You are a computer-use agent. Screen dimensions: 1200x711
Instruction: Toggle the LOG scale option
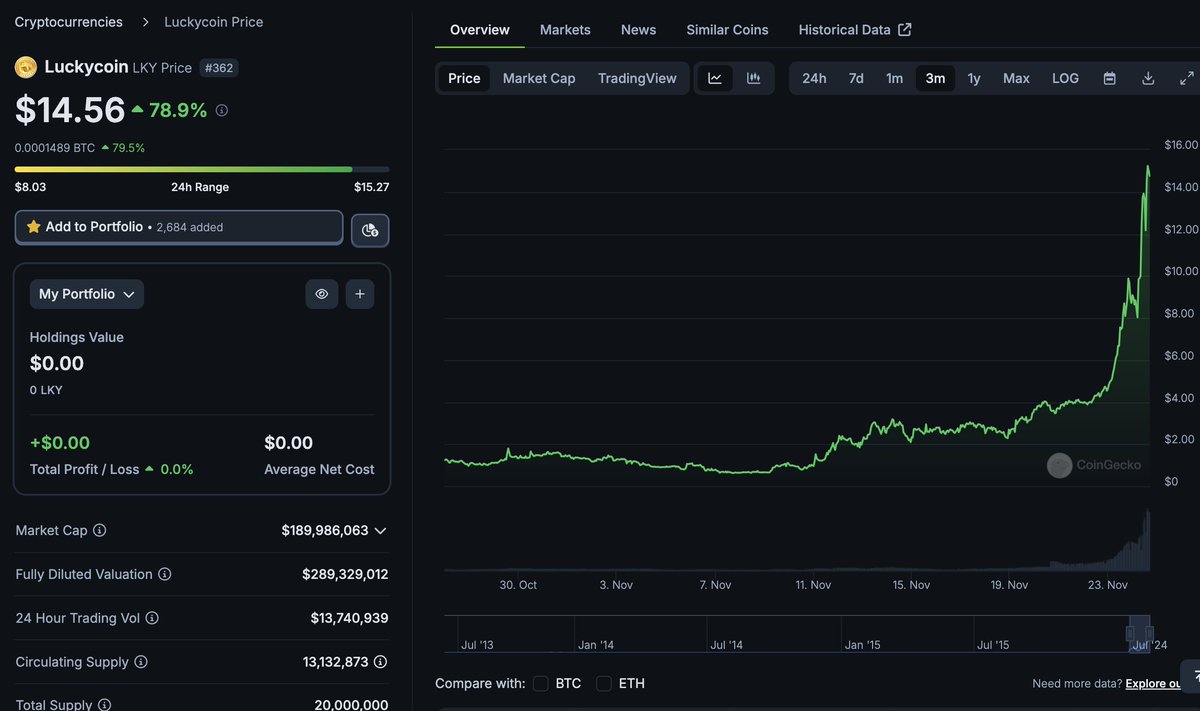click(1065, 78)
